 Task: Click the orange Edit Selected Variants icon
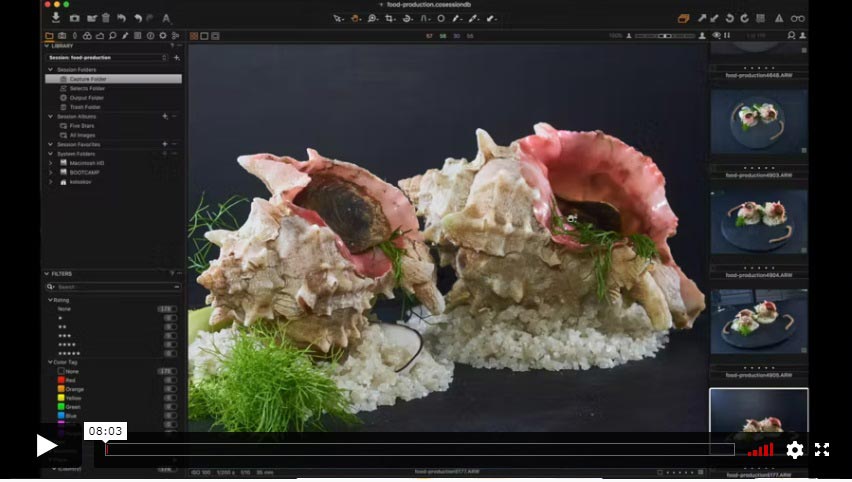point(684,18)
